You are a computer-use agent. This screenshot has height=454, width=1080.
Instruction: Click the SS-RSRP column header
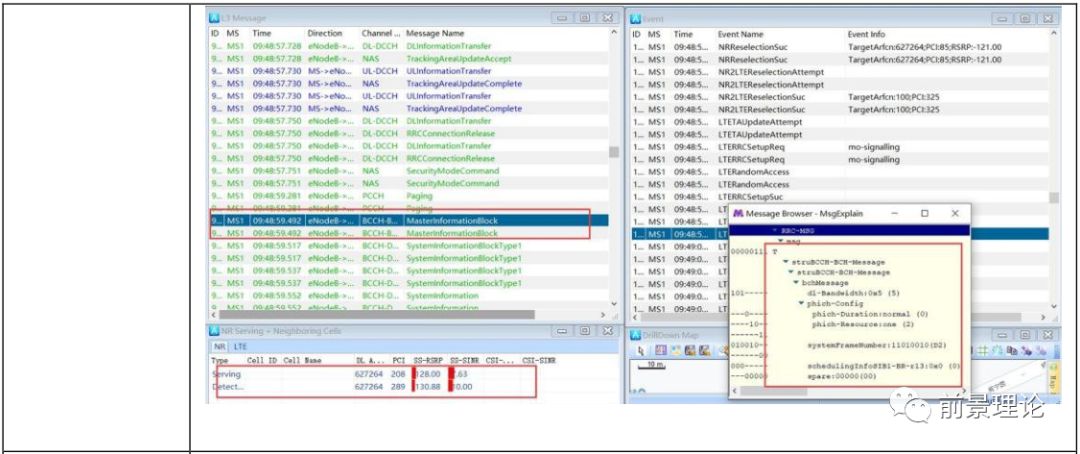[428, 360]
